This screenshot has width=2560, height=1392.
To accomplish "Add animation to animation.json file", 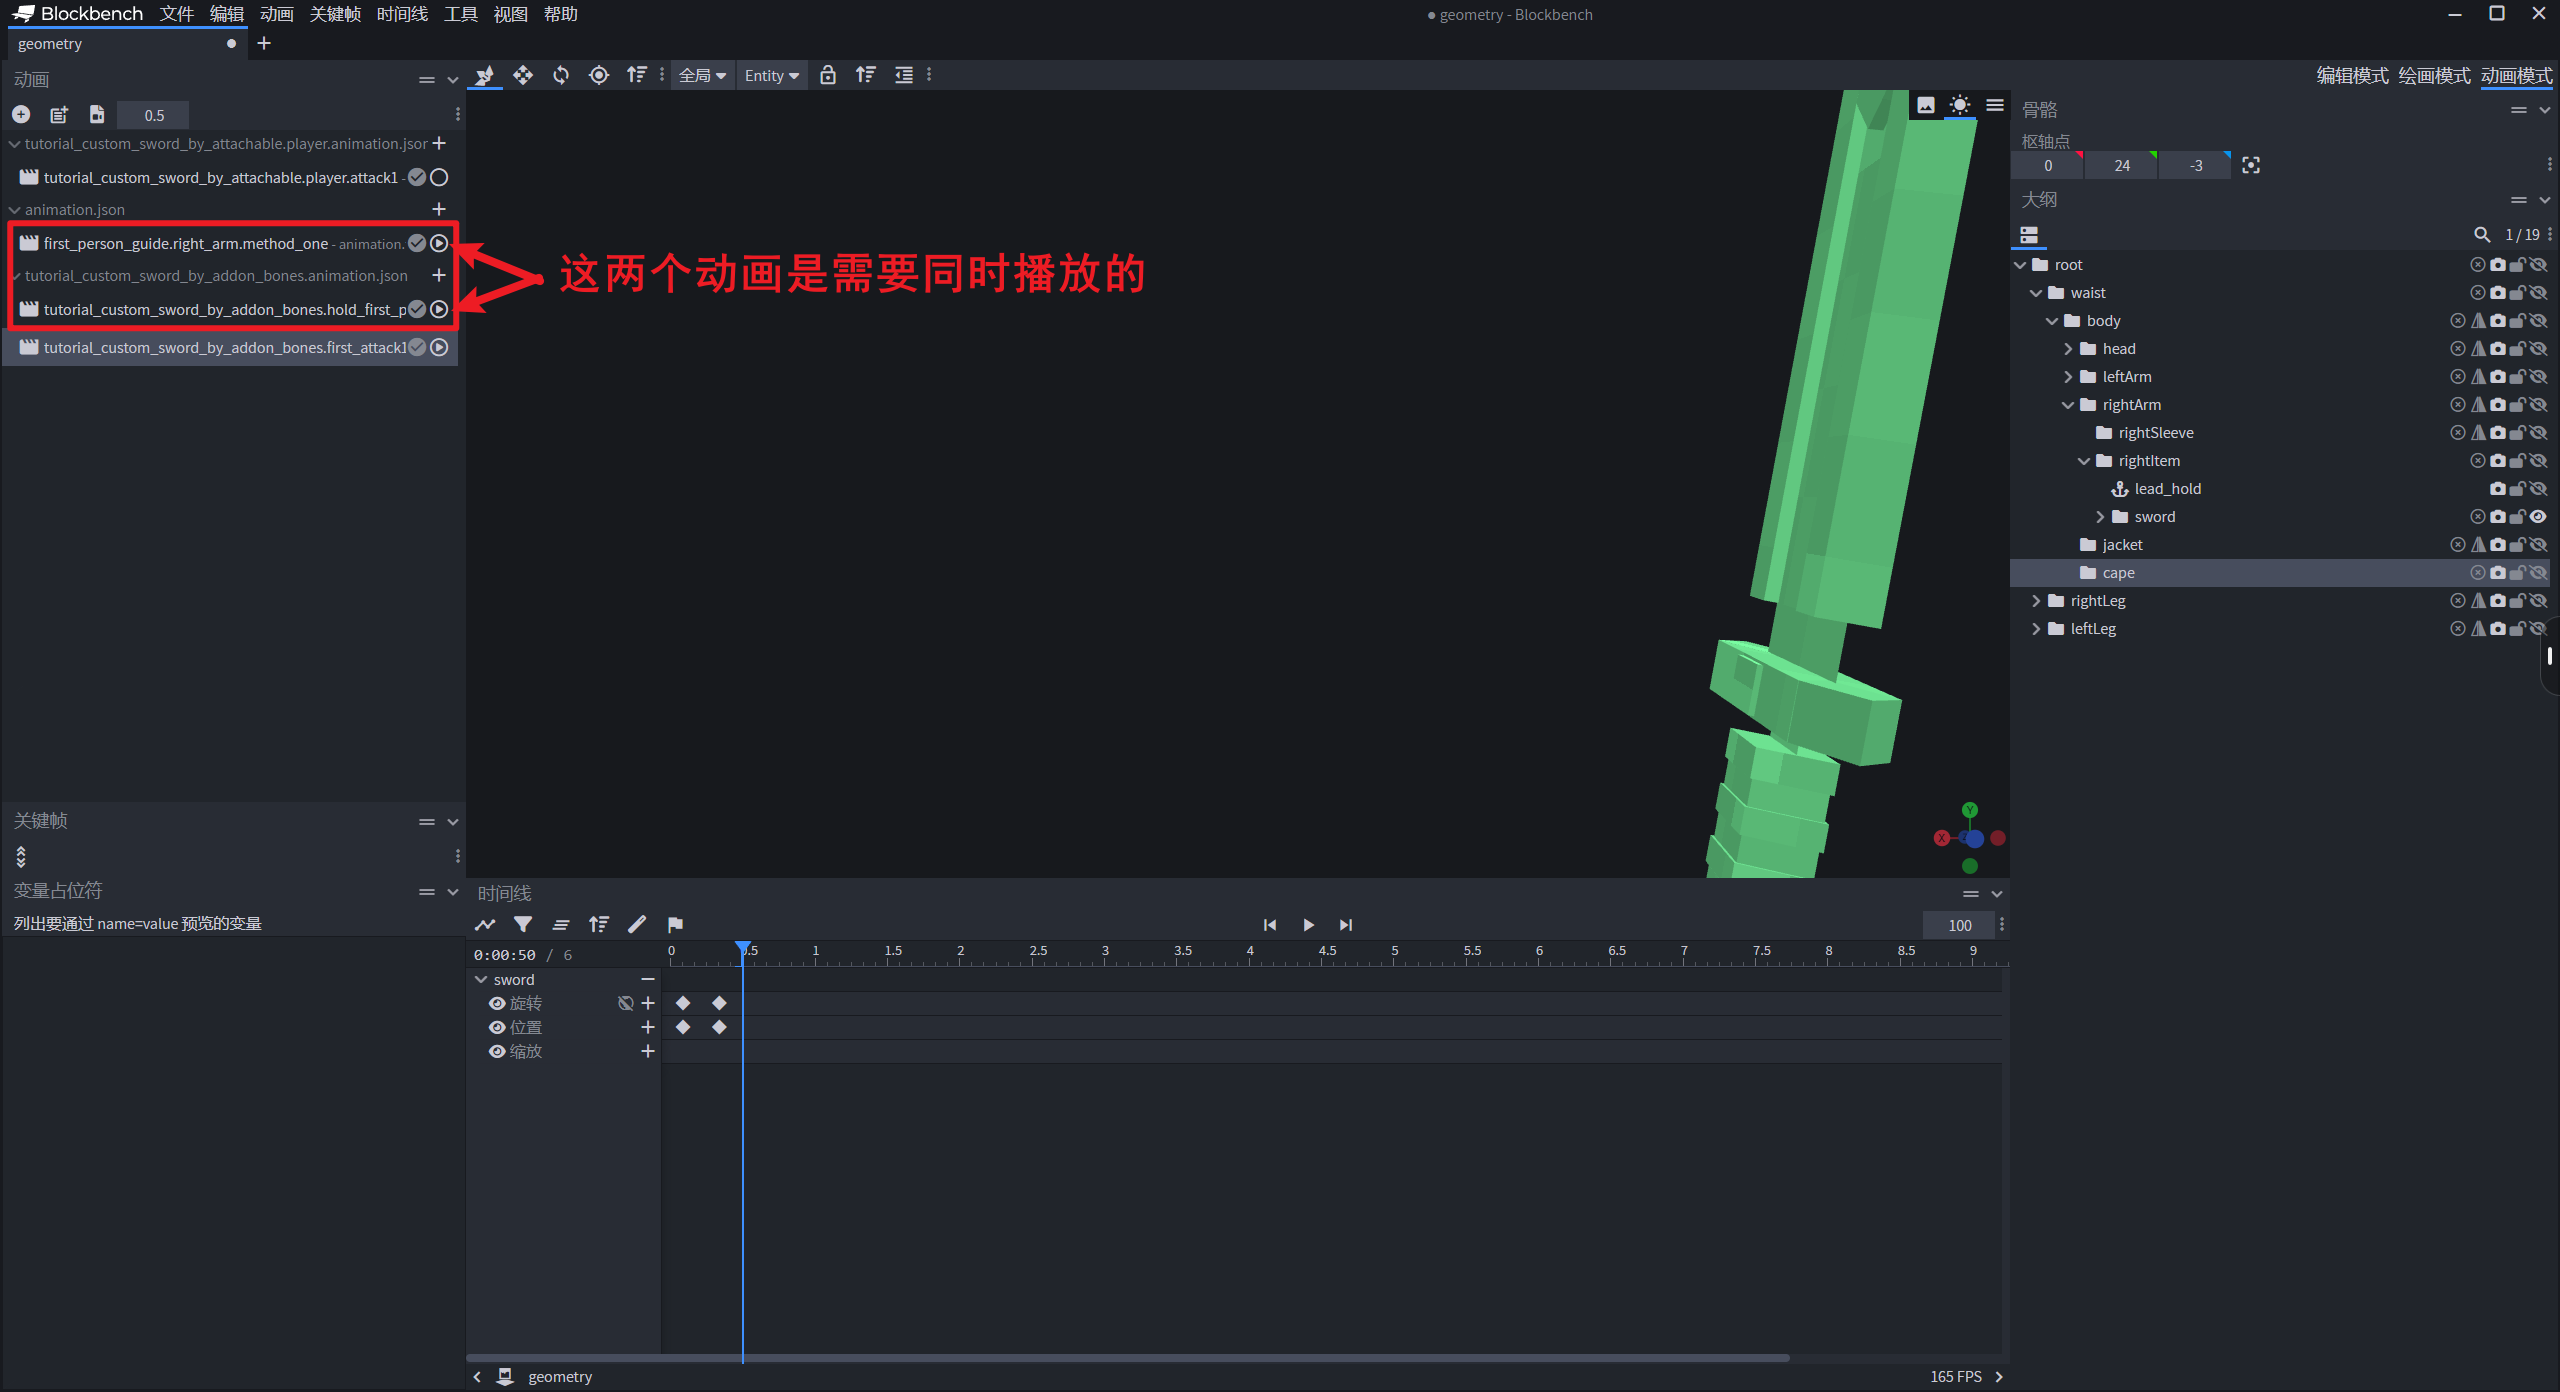I will pos(439,209).
